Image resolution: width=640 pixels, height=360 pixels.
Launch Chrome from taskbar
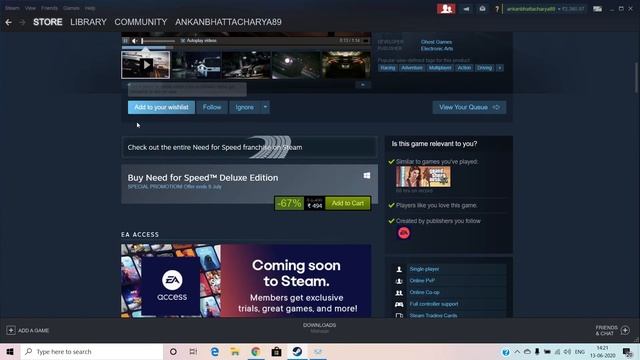[x=256, y=352]
